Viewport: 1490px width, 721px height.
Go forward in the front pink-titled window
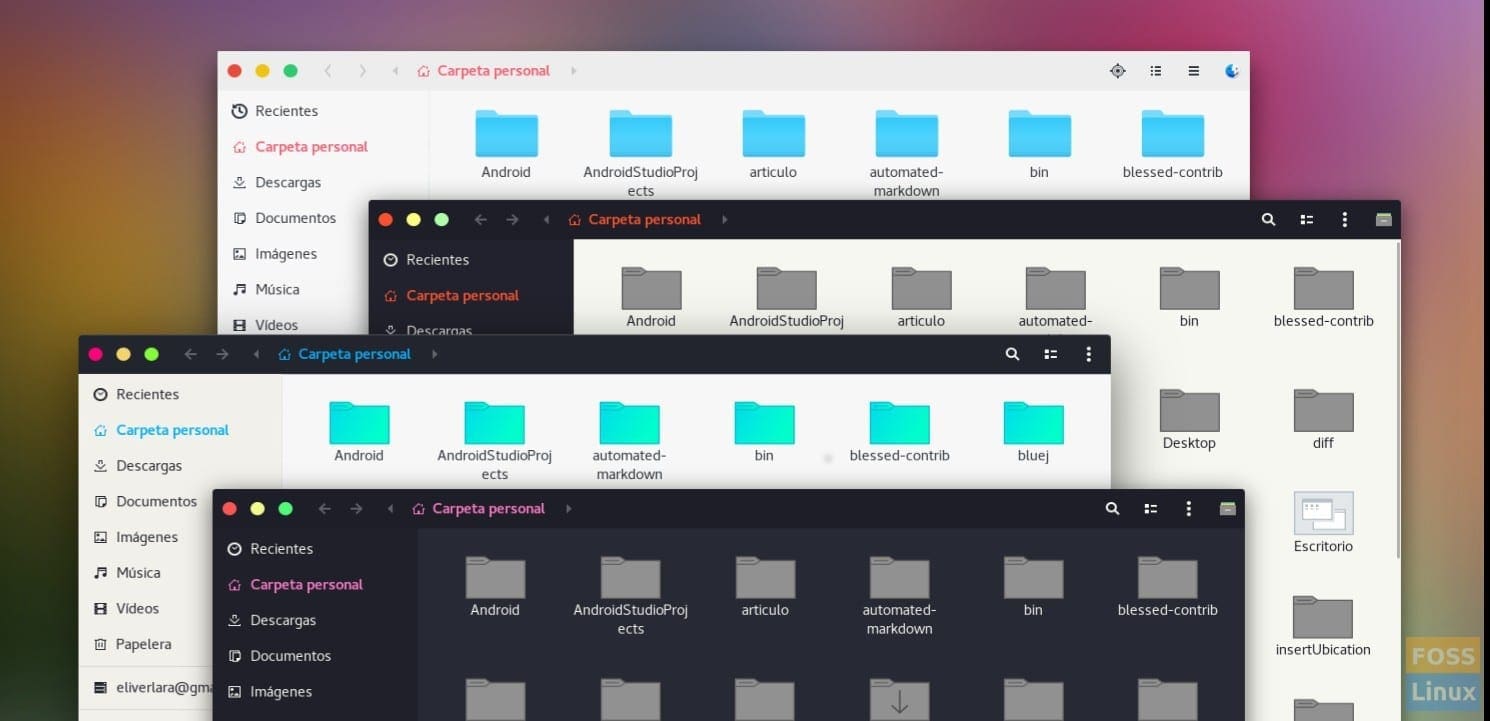[356, 508]
